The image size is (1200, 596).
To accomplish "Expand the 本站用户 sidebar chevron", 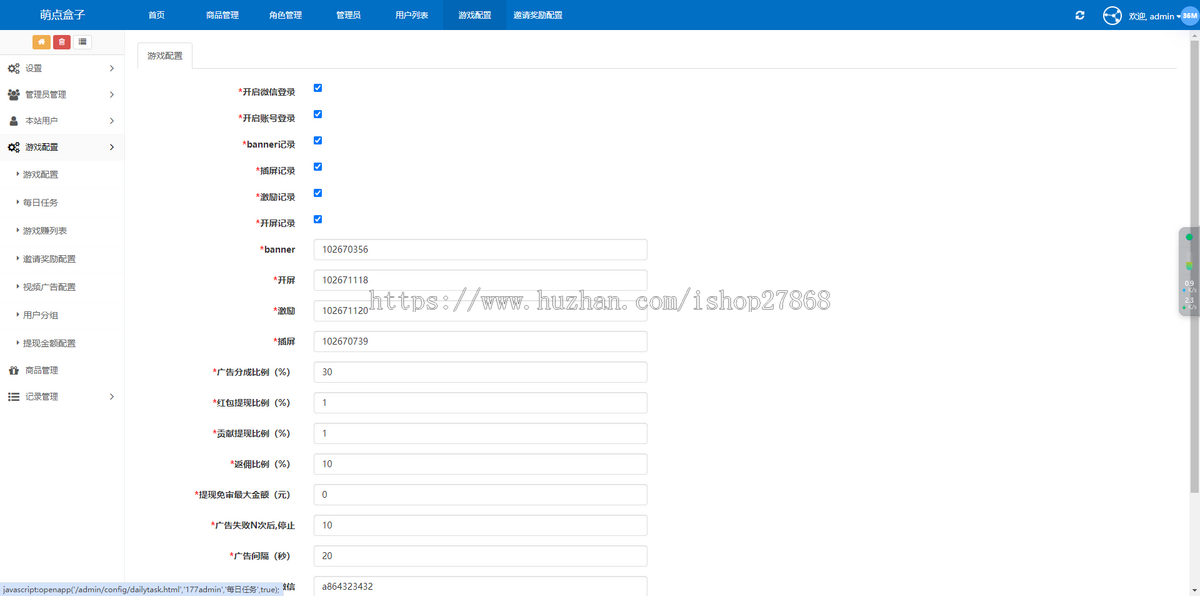I will (111, 121).
